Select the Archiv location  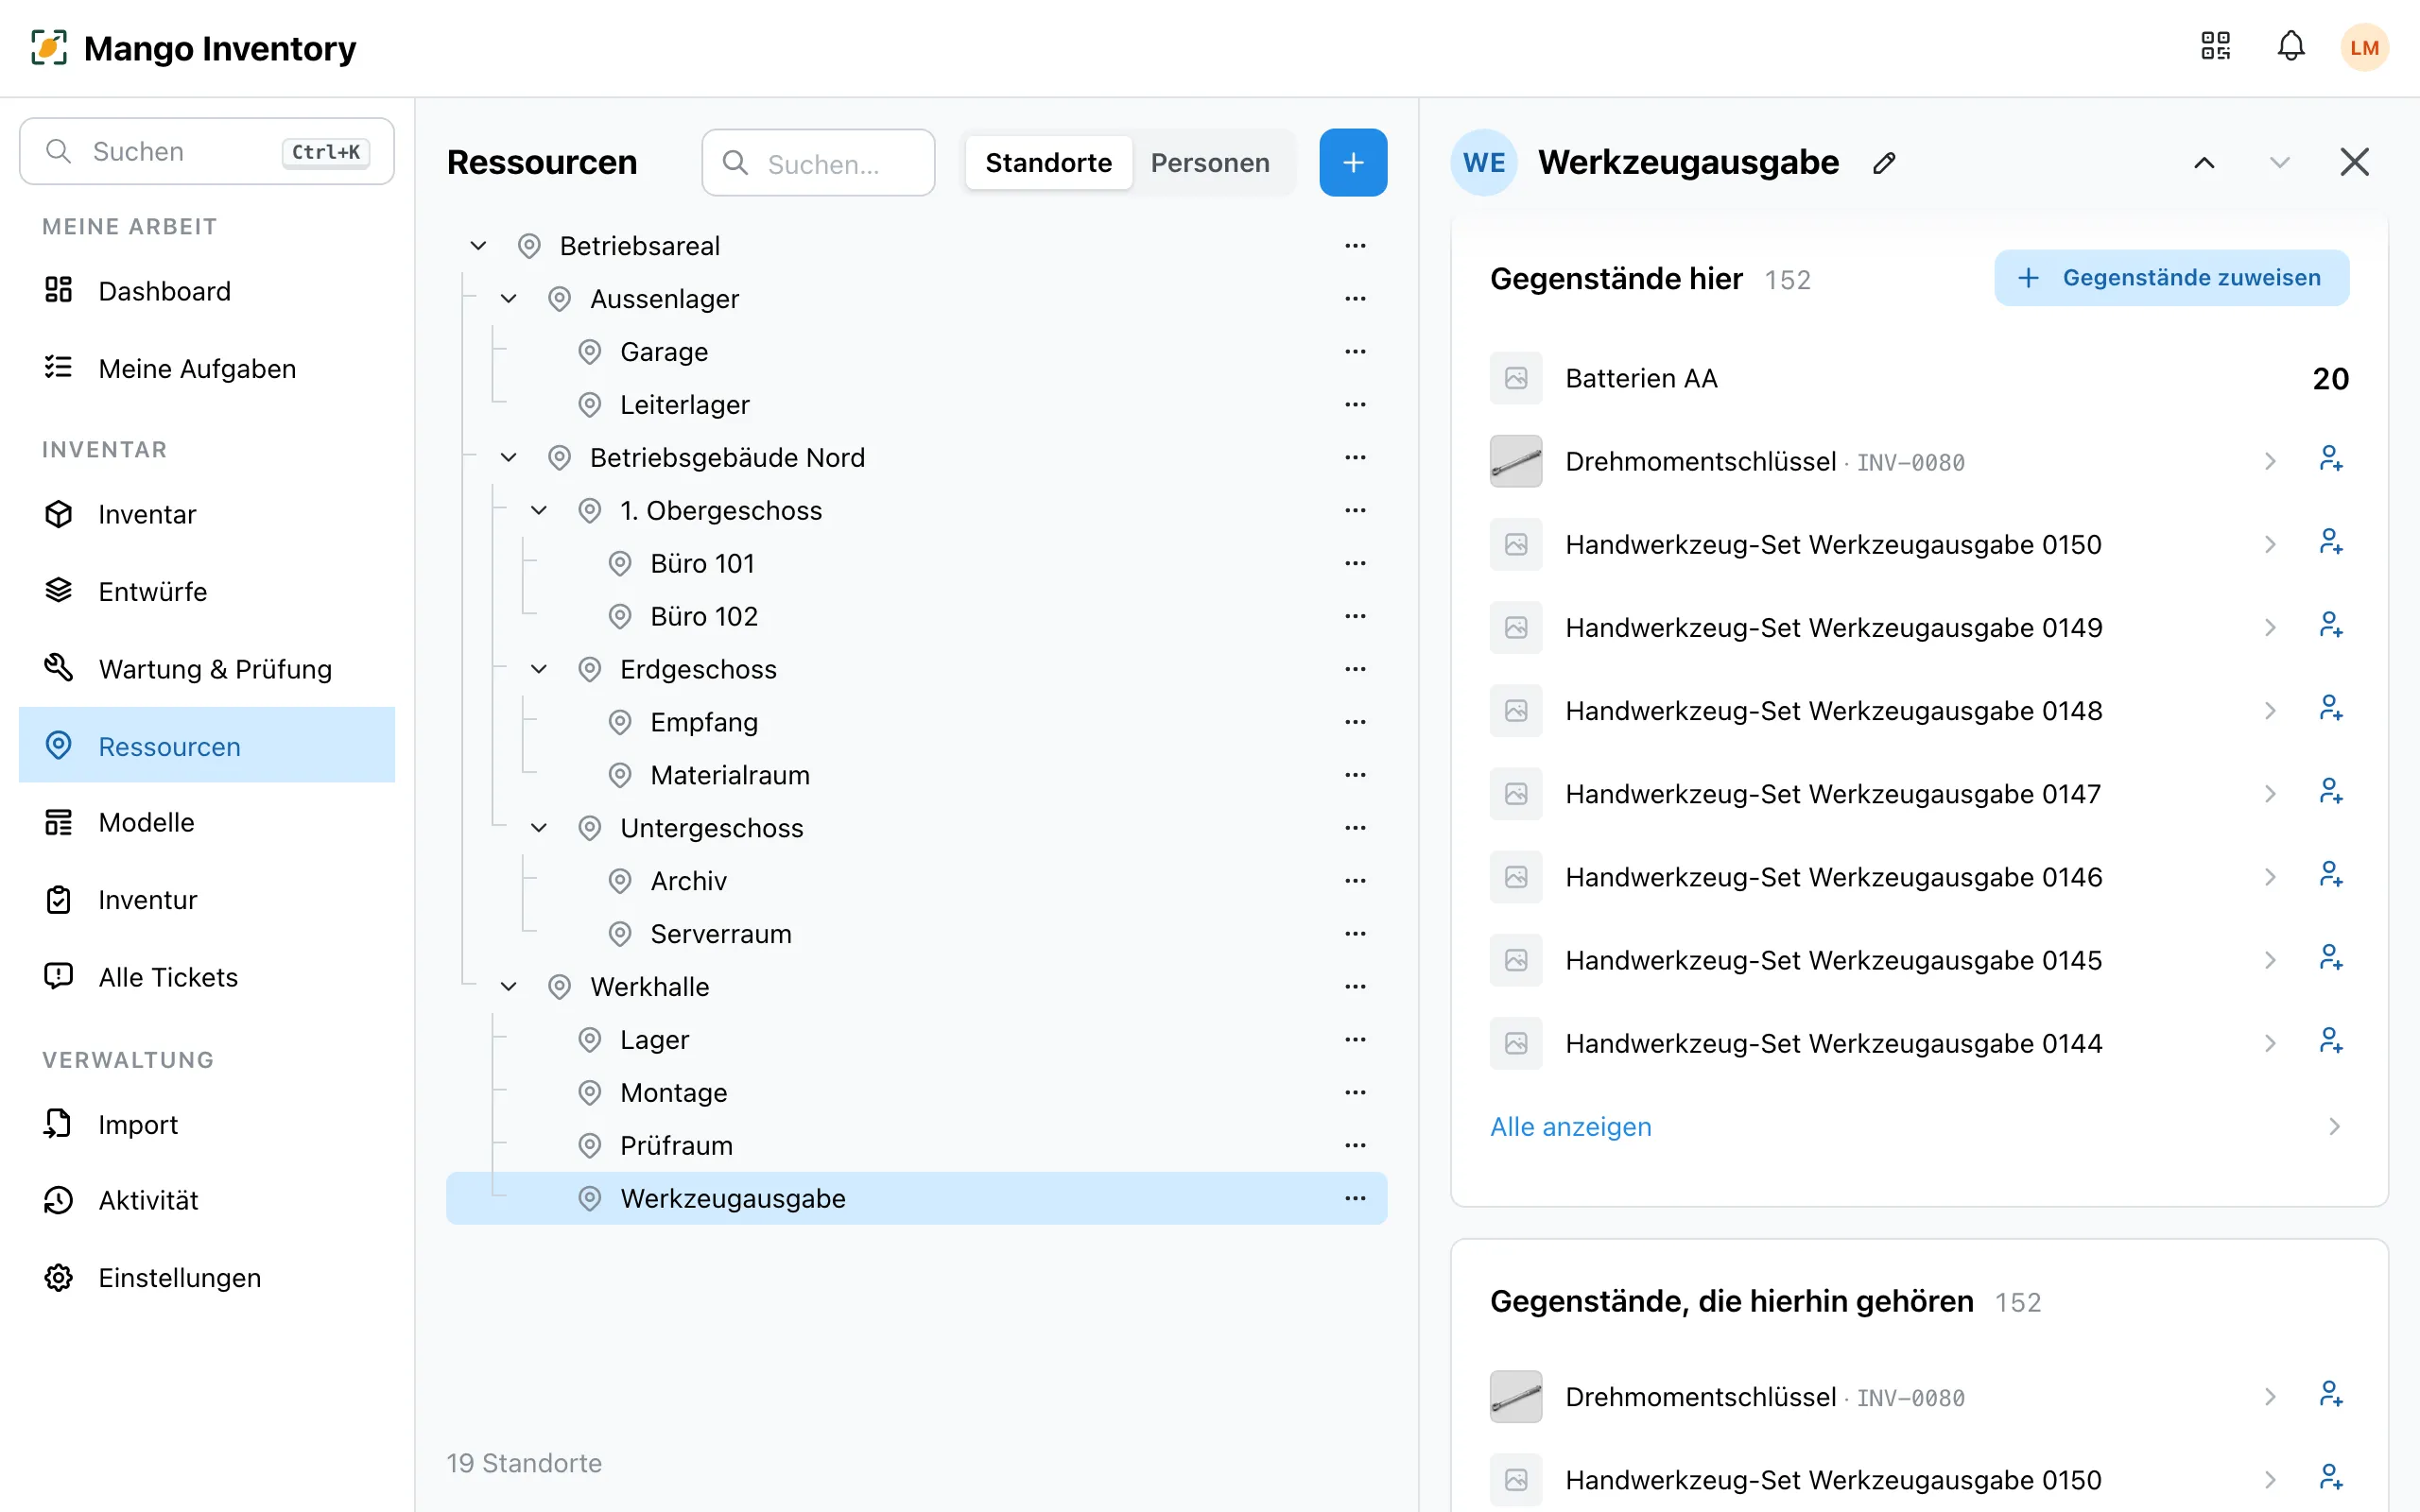point(688,881)
